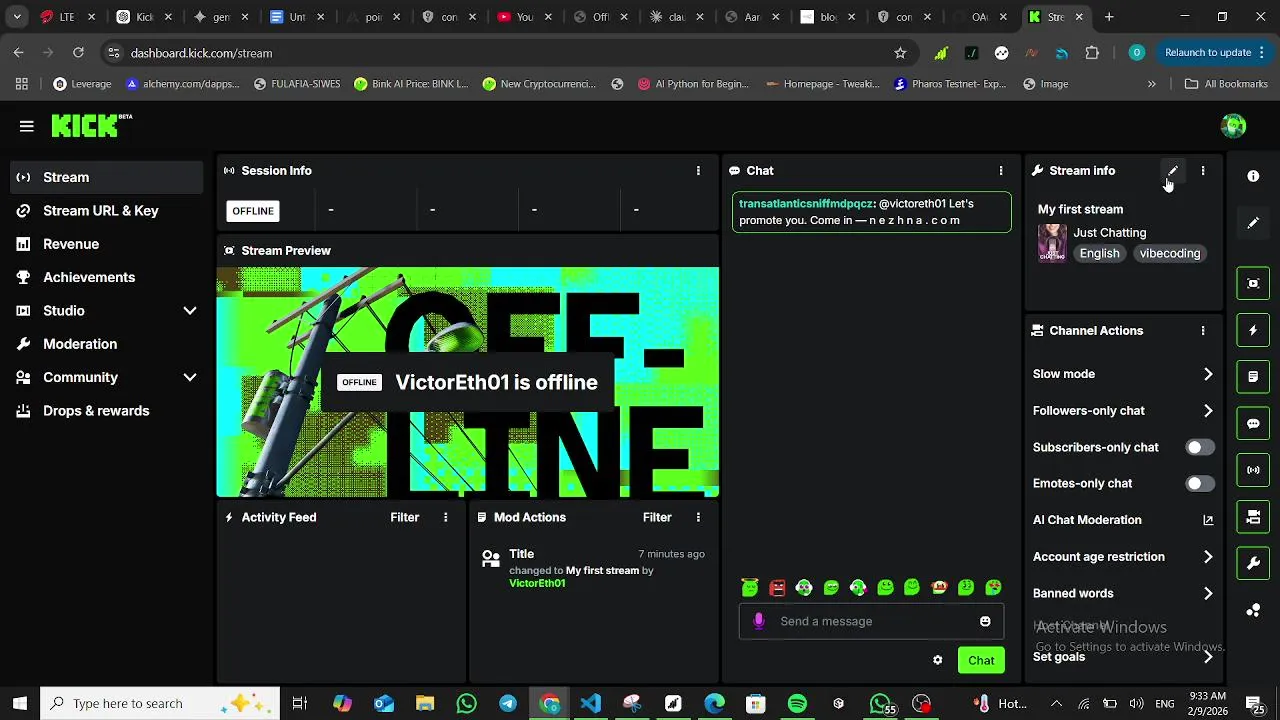This screenshot has width=1280, height=720.
Task: Toggle channel actions widget in right rail
Action: point(1253,517)
